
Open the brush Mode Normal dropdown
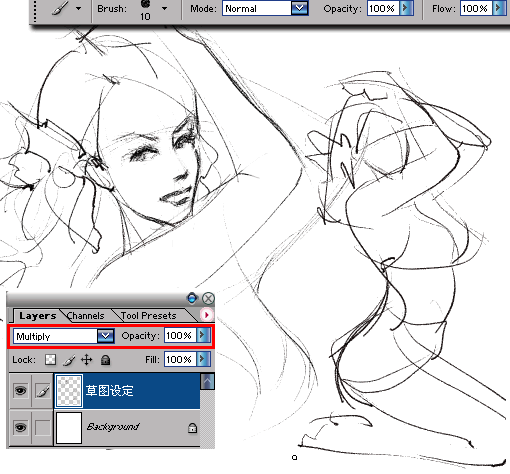[299, 8]
